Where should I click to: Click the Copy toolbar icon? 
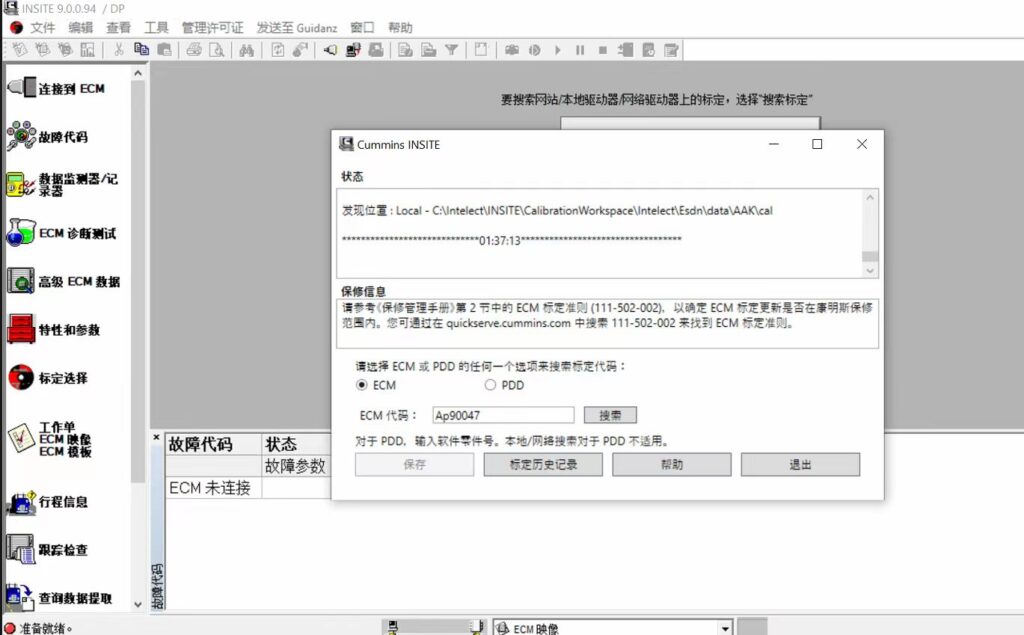(141, 50)
